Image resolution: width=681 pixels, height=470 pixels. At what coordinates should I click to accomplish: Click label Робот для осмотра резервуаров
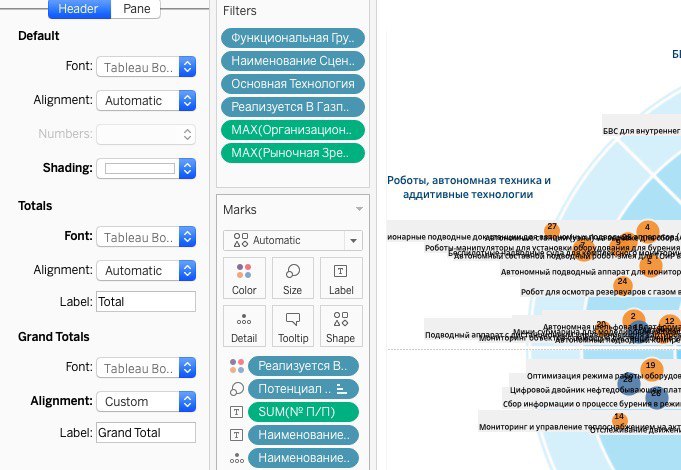click(601, 292)
